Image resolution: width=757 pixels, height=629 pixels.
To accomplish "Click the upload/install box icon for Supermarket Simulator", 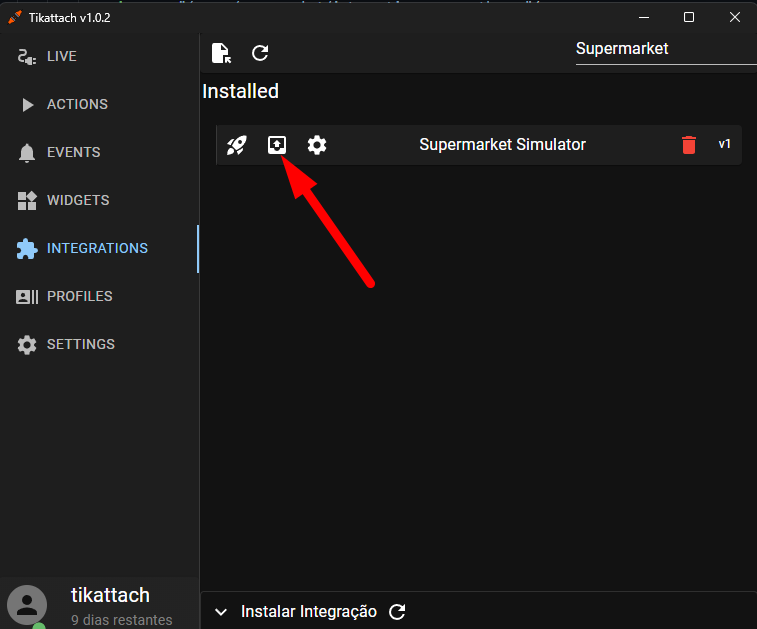I will pyautogui.click(x=277, y=145).
